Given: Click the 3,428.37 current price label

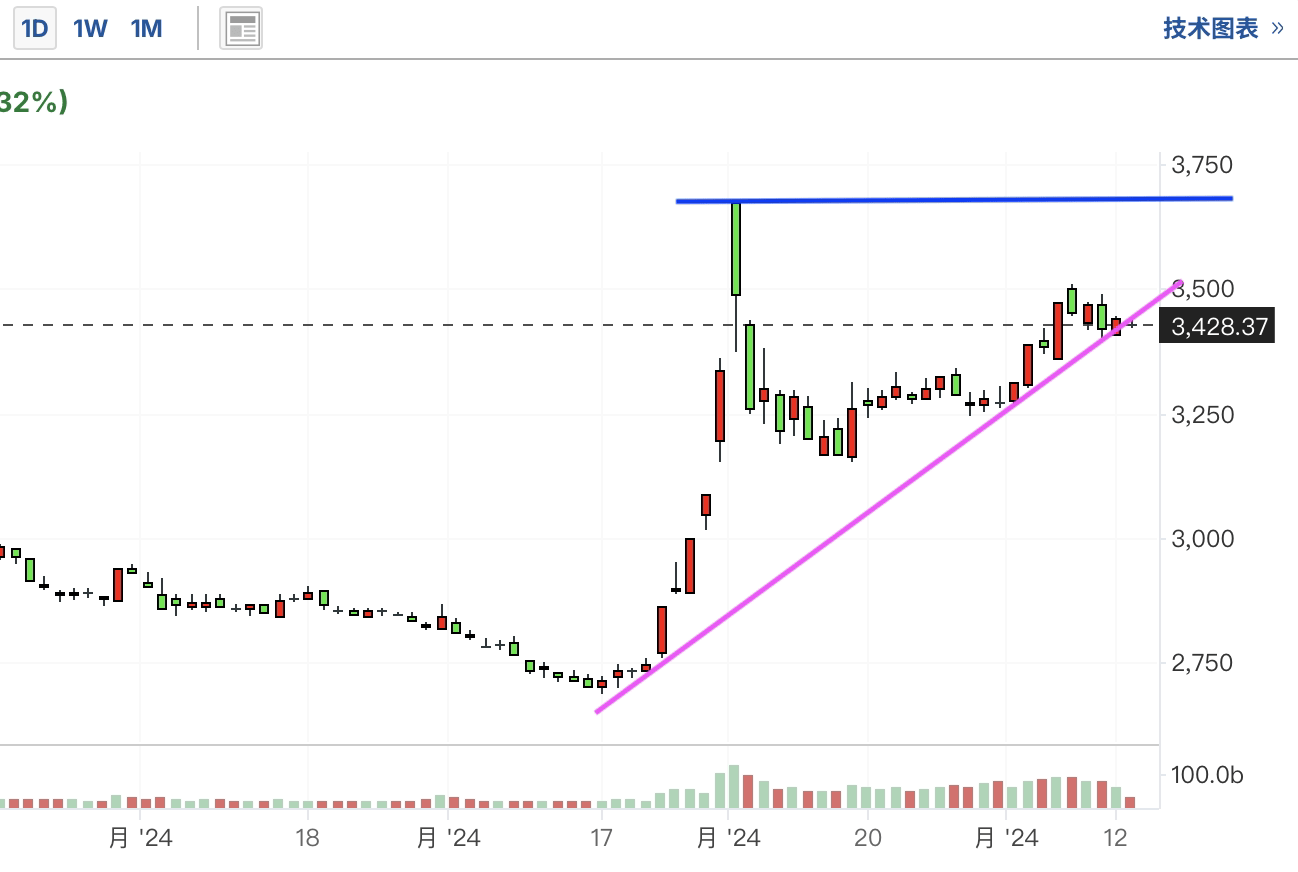Looking at the screenshot, I should 1216,326.
